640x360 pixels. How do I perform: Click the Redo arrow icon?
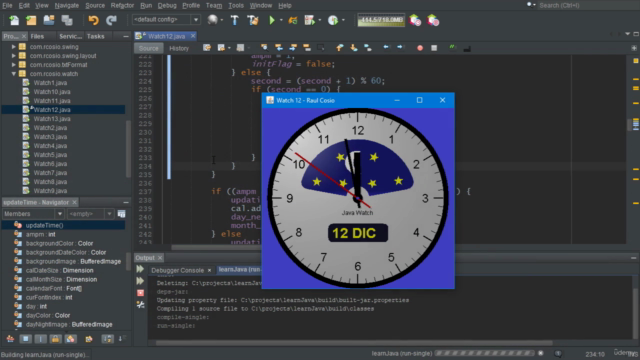tap(111, 20)
